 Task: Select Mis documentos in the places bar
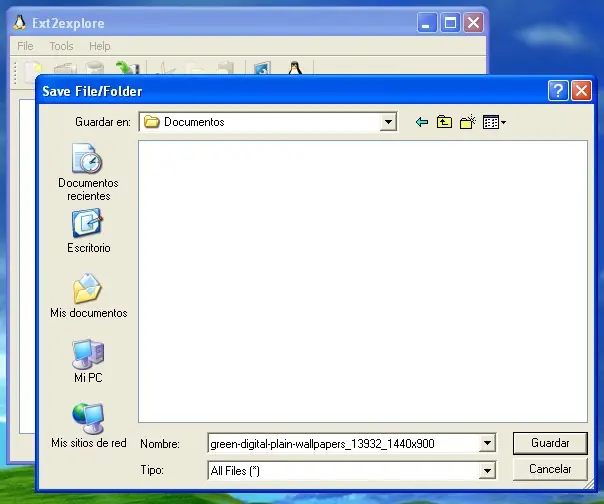click(x=88, y=296)
